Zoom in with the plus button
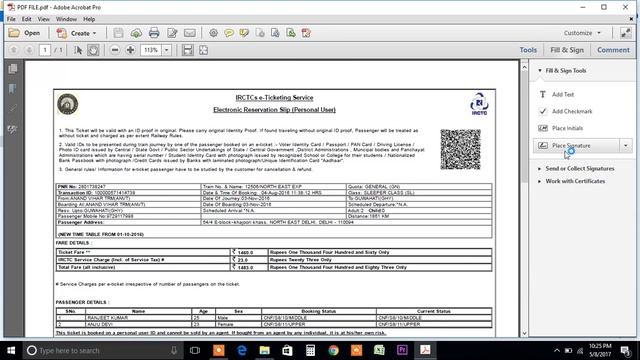This screenshot has width=640, height=360. coord(131,50)
